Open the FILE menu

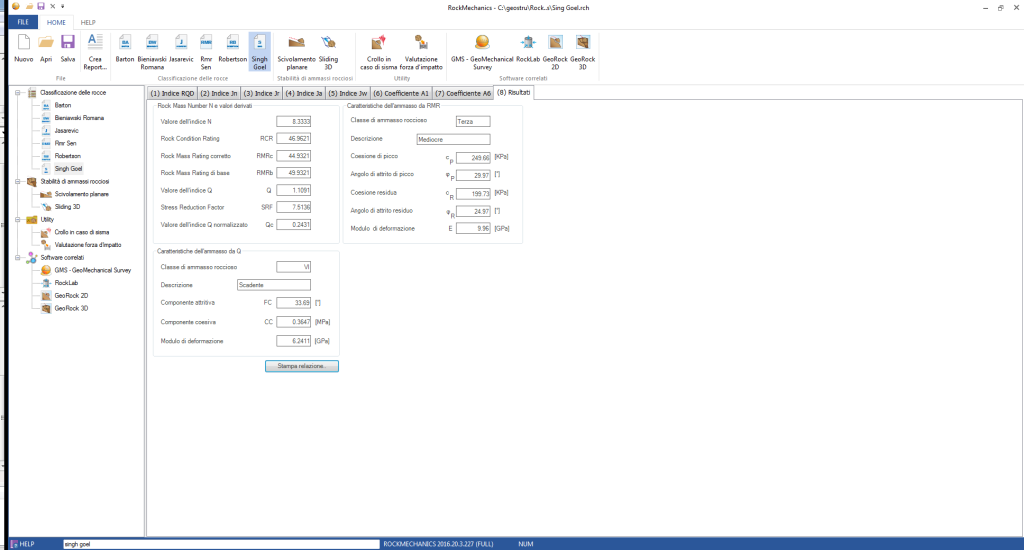[22, 21]
